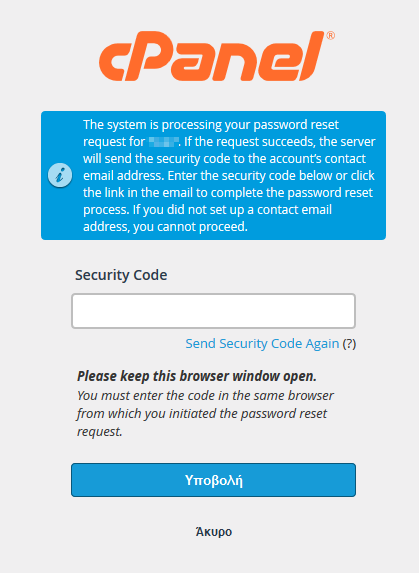Screen dimensions: 419x573
Task: Open the (?) help next to resend link
Action: (349, 344)
